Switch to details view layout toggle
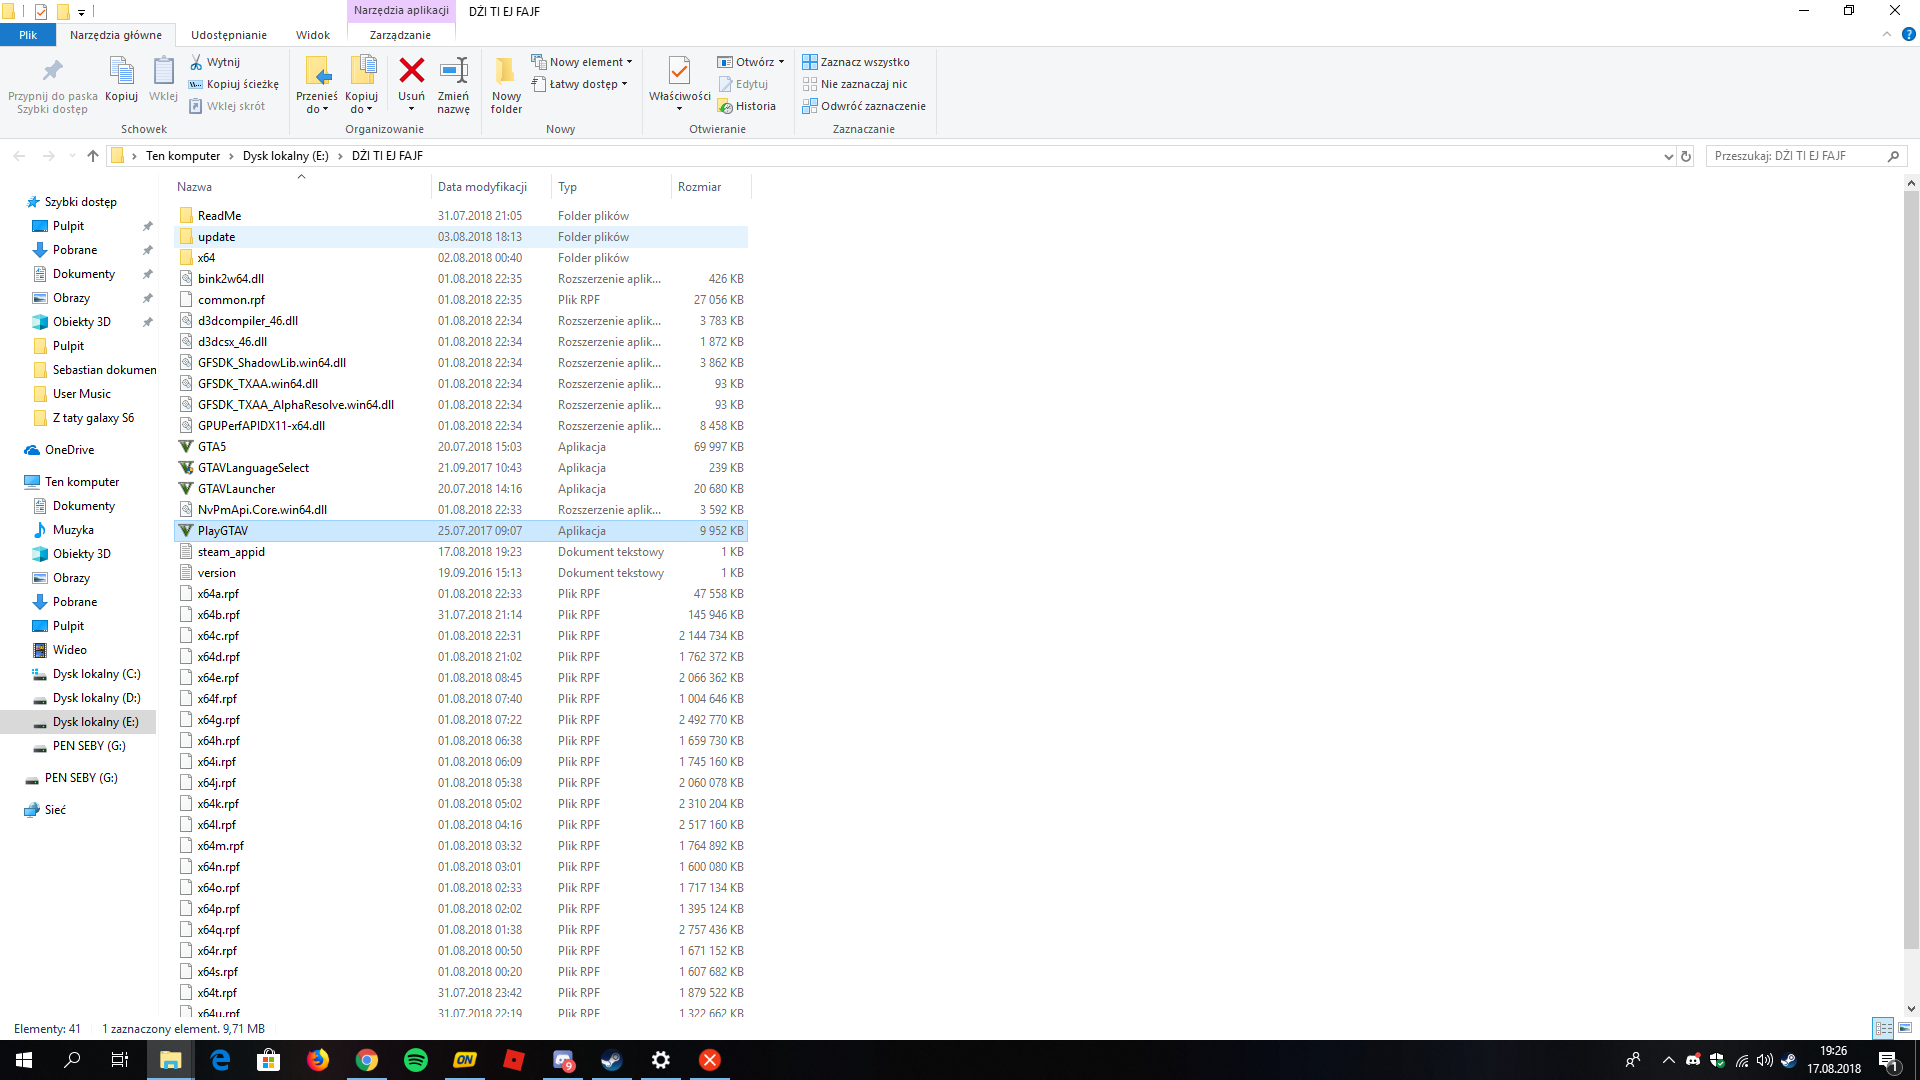Viewport: 1920px width, 1080px height. point(1883,1028)
